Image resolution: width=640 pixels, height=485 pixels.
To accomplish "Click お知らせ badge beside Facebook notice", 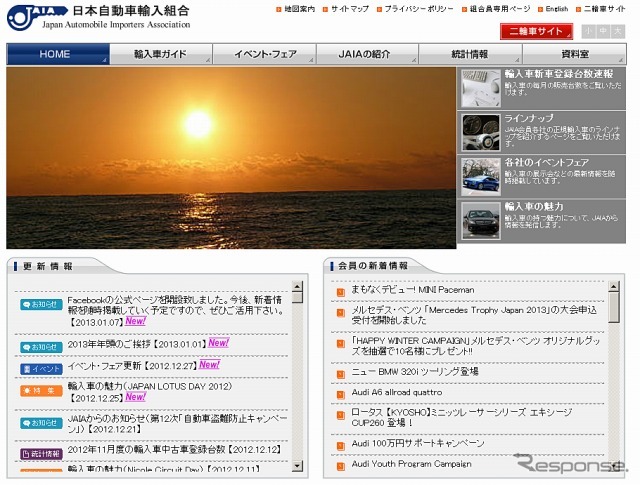I will (41, 304).
